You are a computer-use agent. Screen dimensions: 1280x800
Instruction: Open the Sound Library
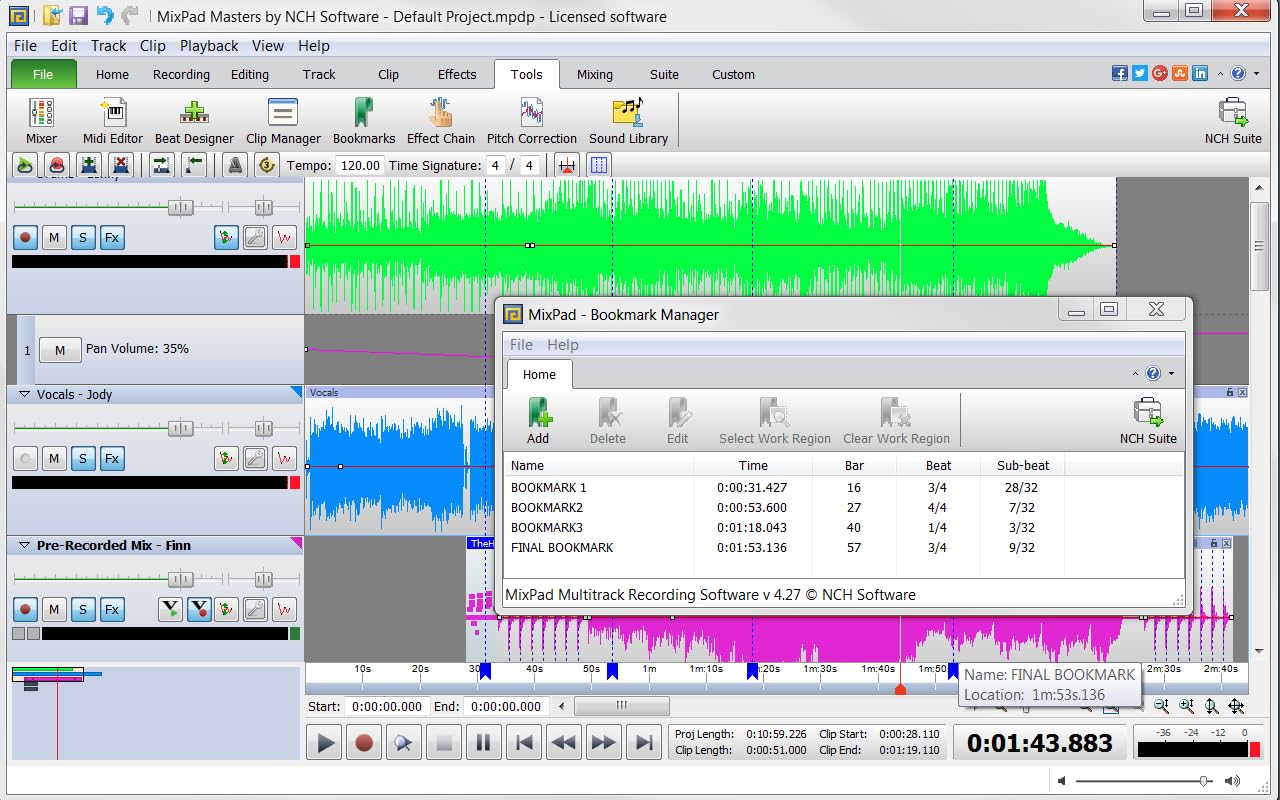(x=628, y=118)
